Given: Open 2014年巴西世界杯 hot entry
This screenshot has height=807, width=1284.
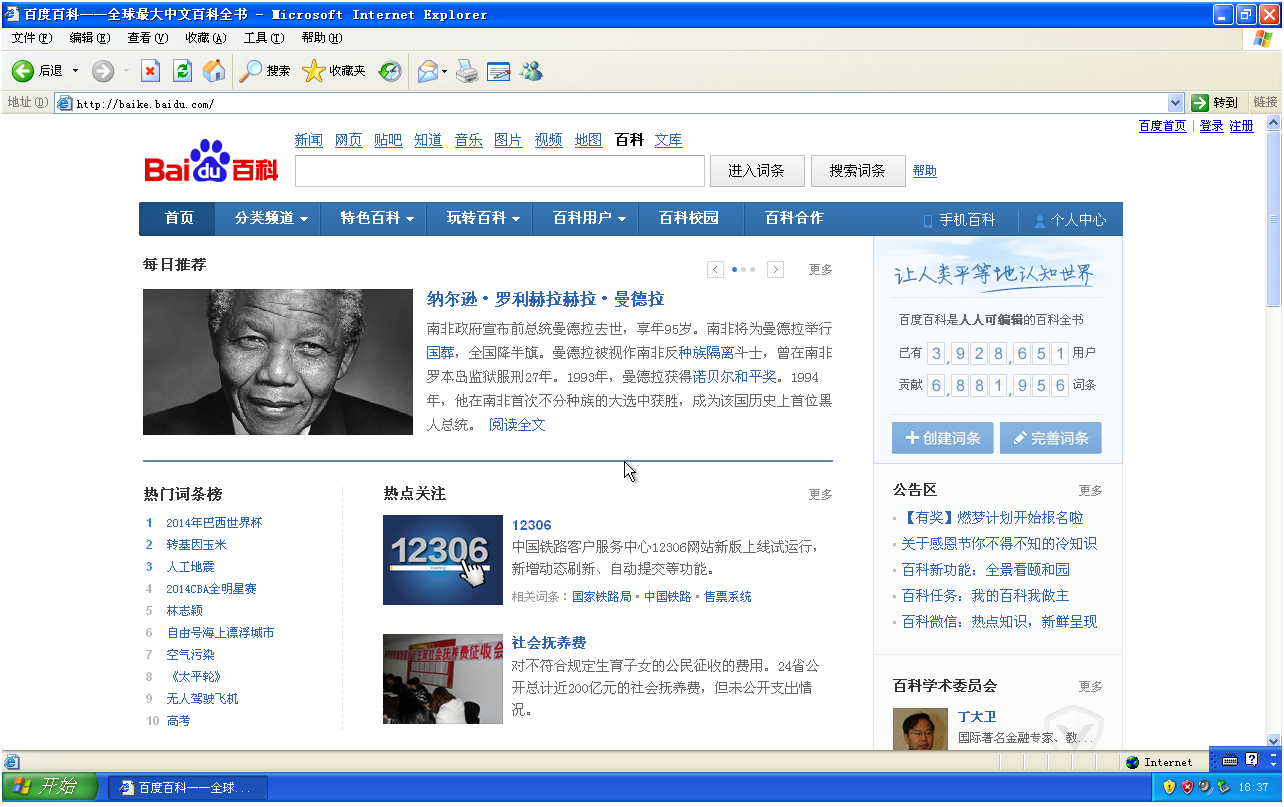Looking at the screenshot, I should click(x=214, y=523).
